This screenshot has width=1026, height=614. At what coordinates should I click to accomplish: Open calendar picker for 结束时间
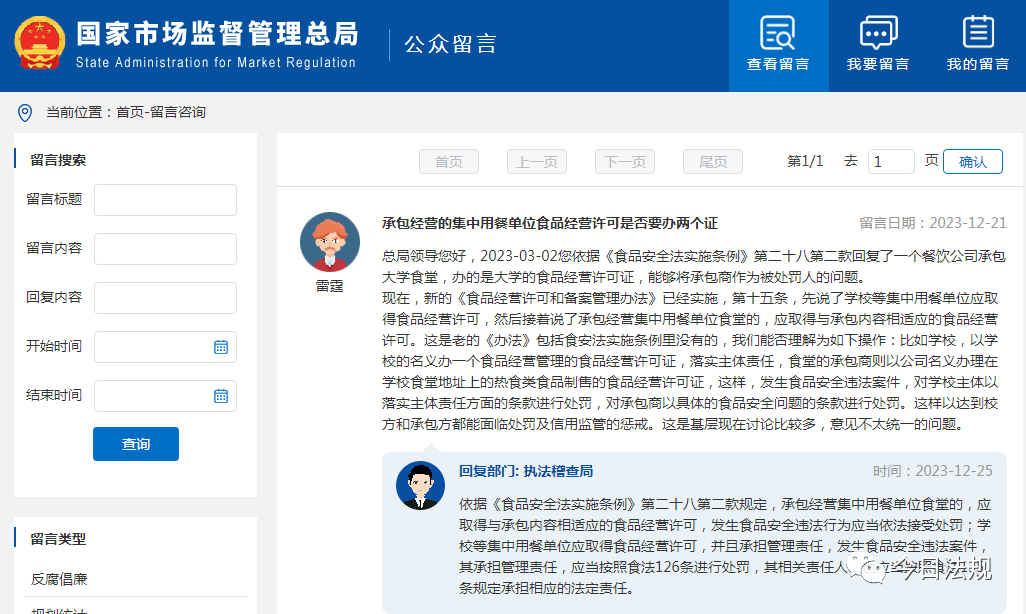[x=221, y=396]
